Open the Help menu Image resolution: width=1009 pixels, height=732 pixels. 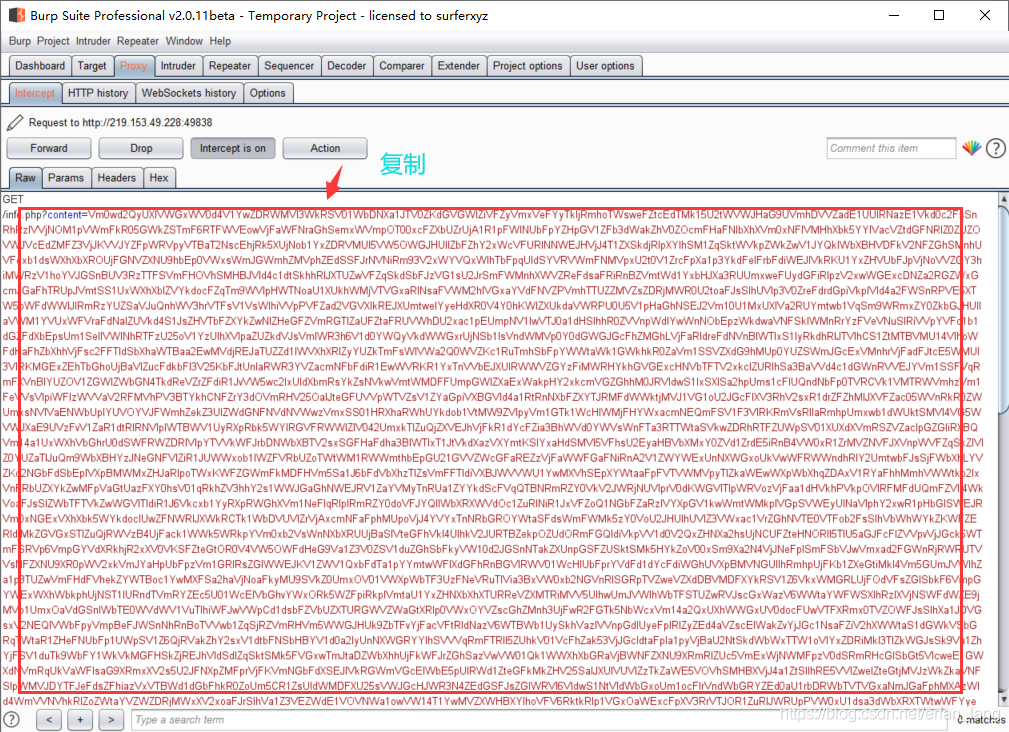(220, 41)
